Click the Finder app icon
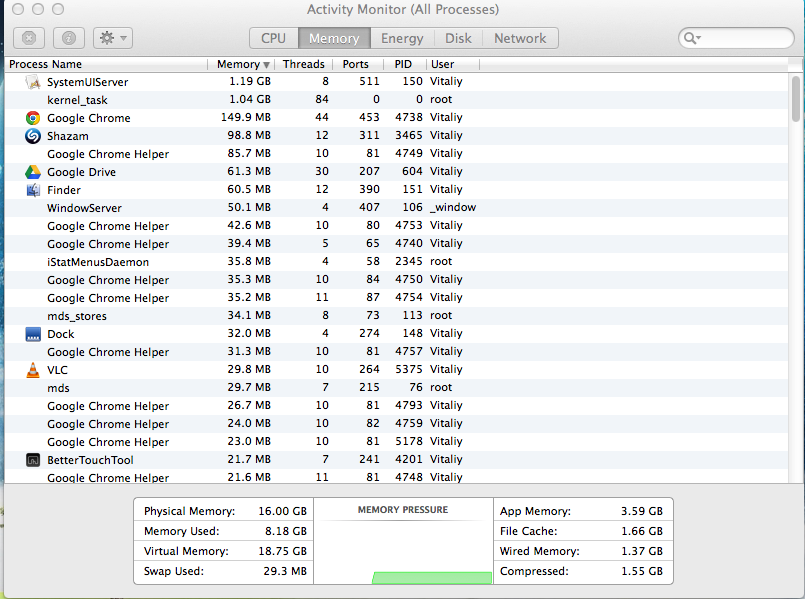Viewport: 805px width, 599px height. tap(33, 190)
